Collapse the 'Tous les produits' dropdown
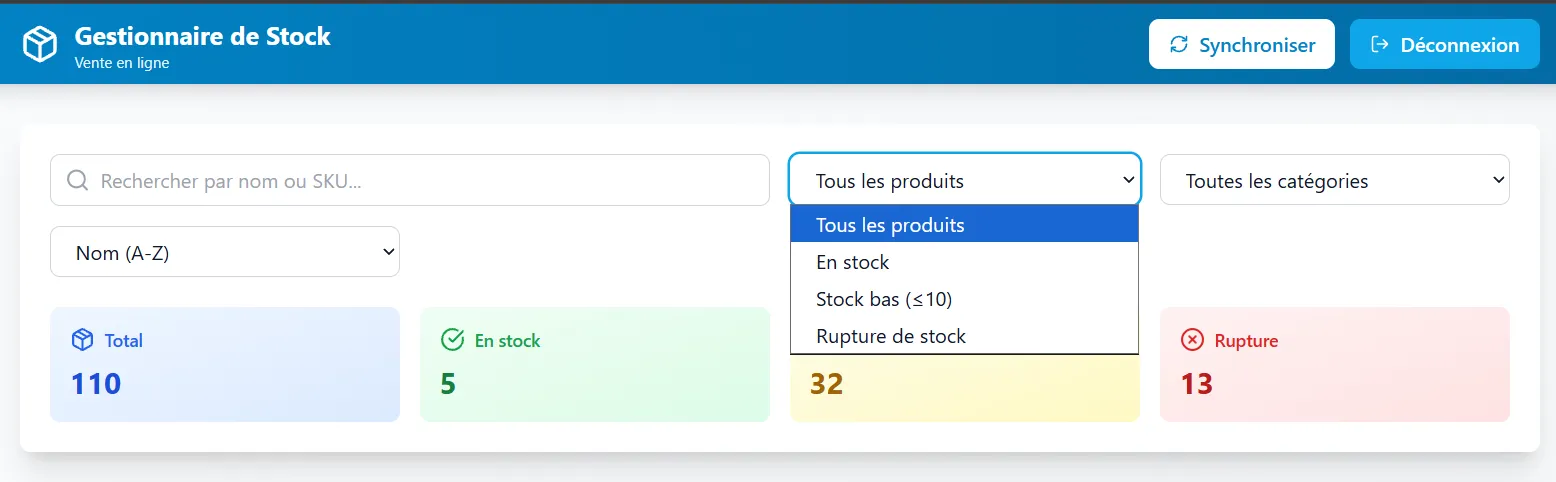Screen dimensions: 1556x482 point(964,181)
